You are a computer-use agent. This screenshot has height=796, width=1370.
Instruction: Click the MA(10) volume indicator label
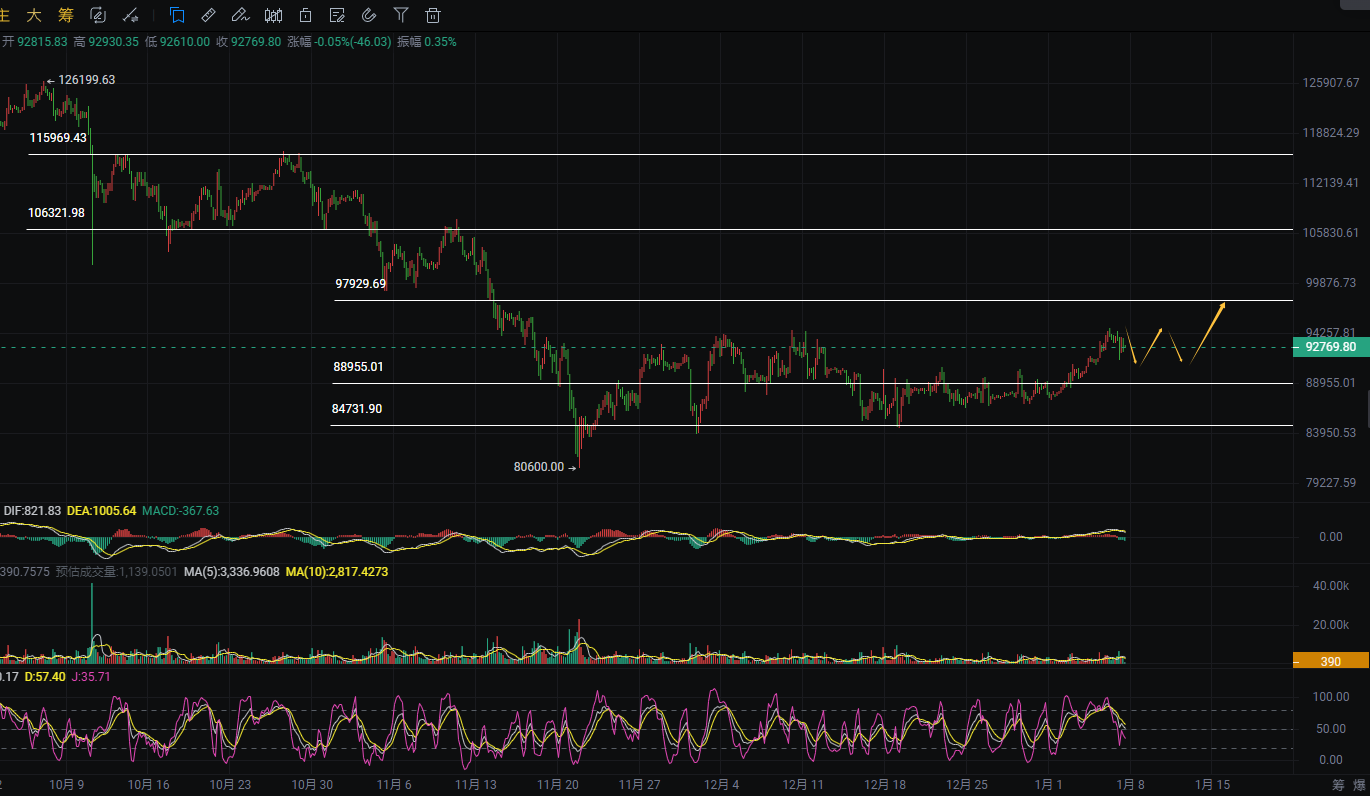[x=337, y=572]
